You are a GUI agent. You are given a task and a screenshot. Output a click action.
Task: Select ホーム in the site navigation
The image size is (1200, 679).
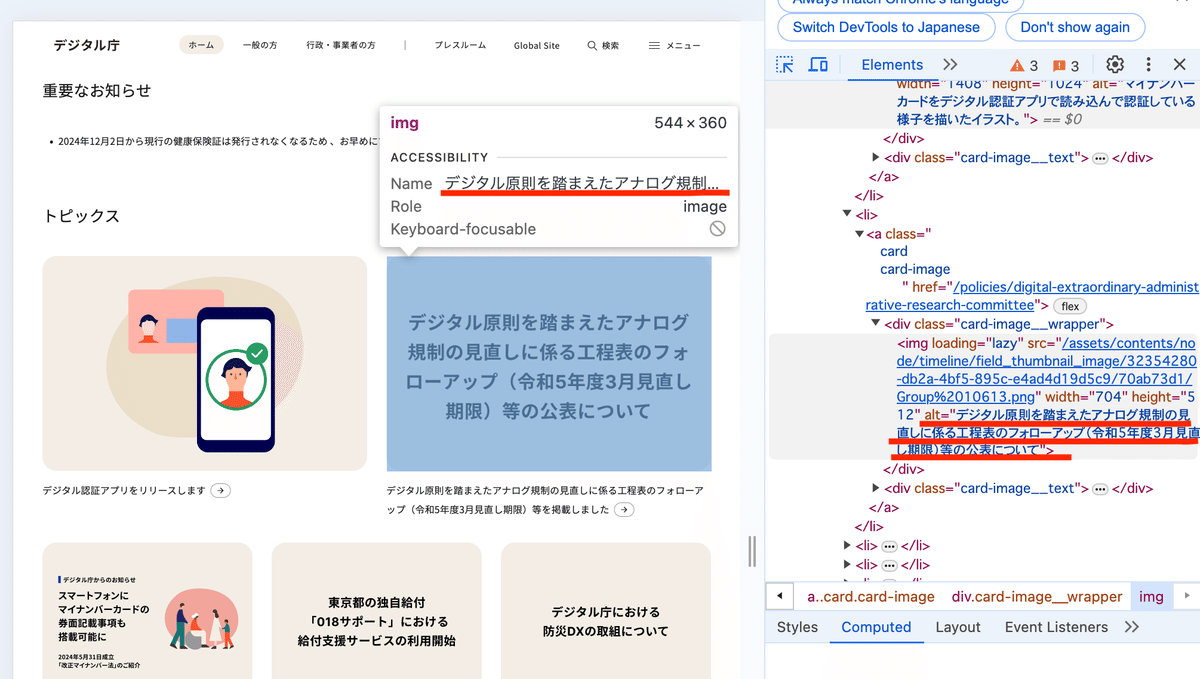pyautogui.click(x=201, y=46)
